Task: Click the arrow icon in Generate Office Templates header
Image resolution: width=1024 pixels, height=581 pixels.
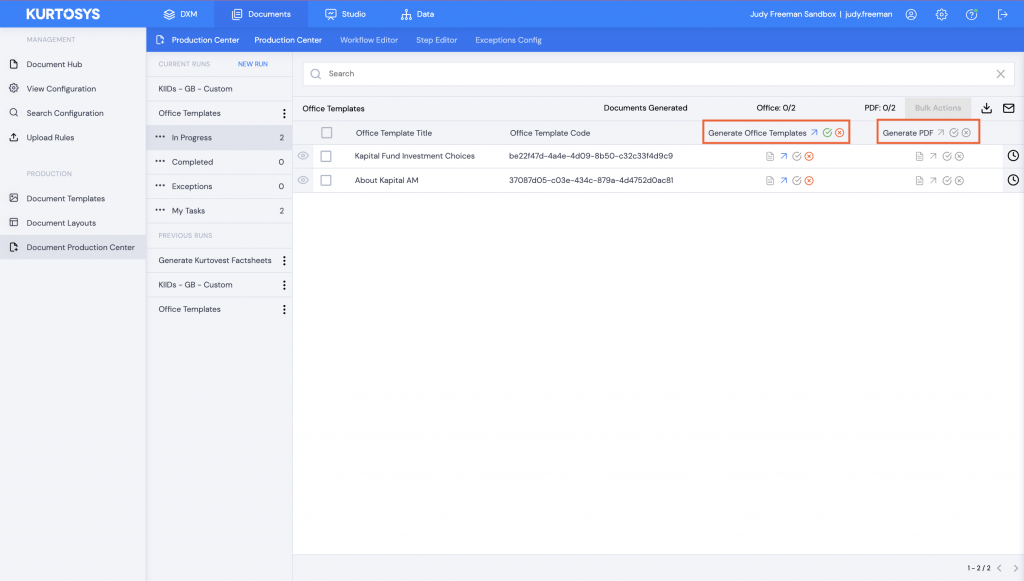Action: tap(814, 133)
